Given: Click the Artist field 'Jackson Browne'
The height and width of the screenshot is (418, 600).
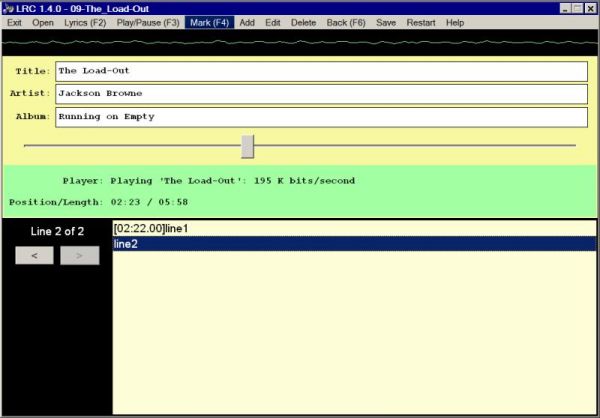Looking at the screenshot, I should coord(321,94).
